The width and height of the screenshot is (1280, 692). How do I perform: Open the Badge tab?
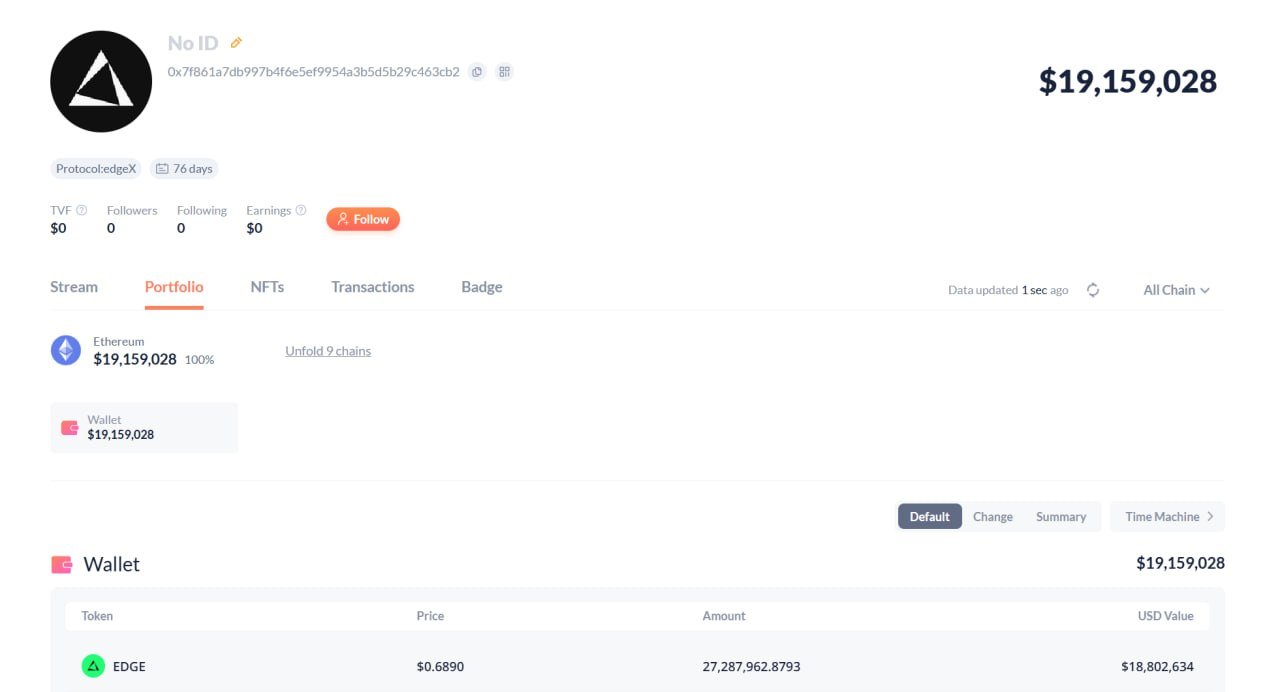tap(482, 287)
